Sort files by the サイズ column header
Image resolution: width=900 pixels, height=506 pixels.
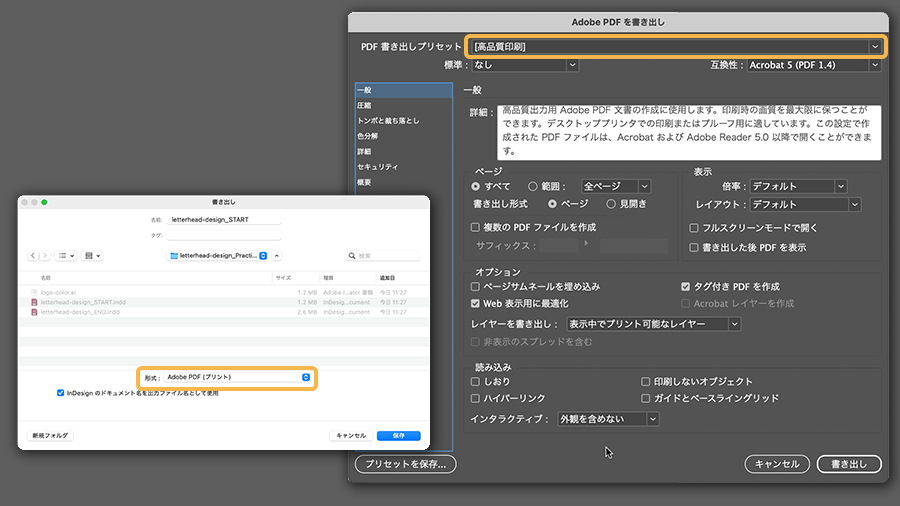pos(283,278)
